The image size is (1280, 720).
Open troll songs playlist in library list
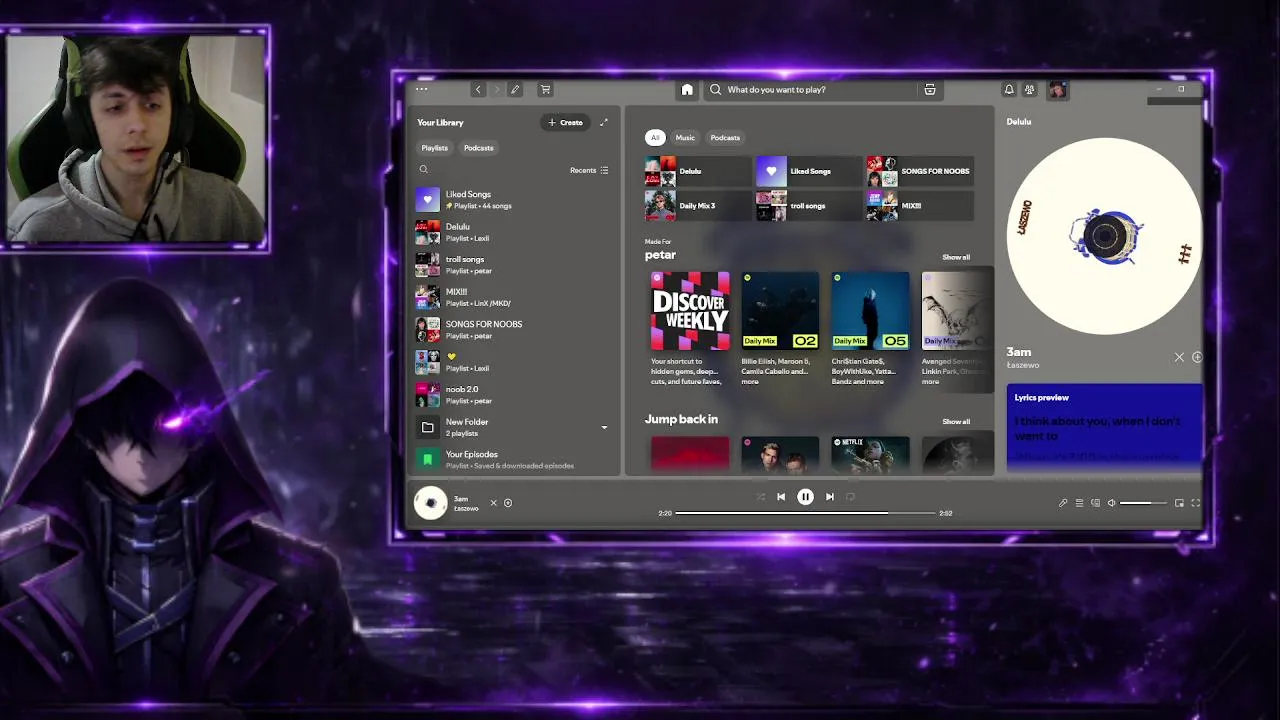coord(512,265)
